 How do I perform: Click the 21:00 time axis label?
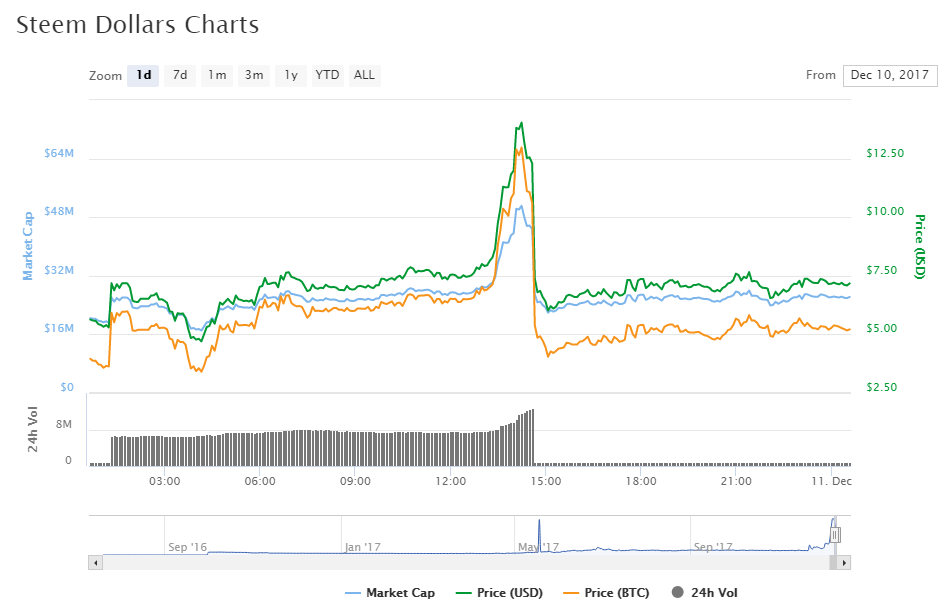pyautogui.click(x=737, y=481)
